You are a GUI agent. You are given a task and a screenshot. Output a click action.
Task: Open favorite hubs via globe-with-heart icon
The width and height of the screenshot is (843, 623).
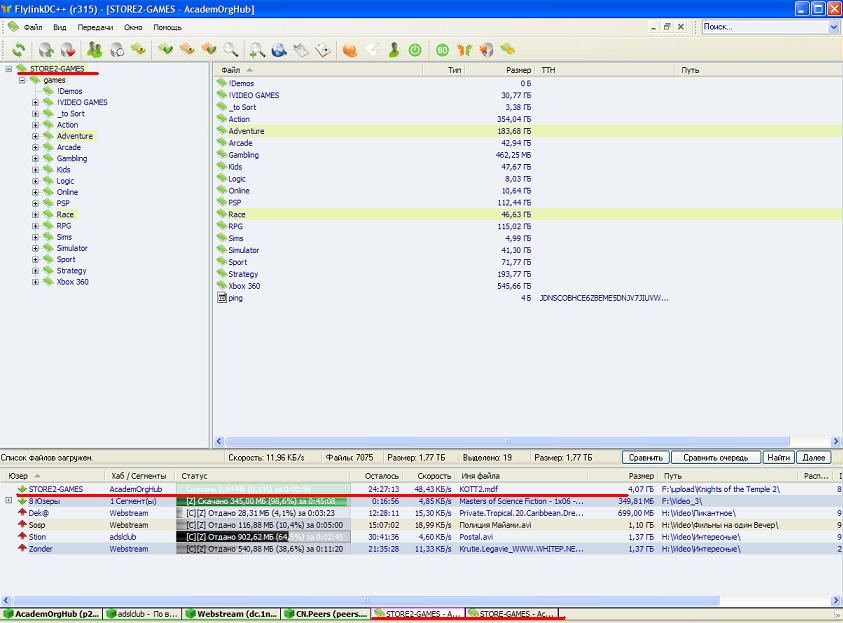pos(68,50)
